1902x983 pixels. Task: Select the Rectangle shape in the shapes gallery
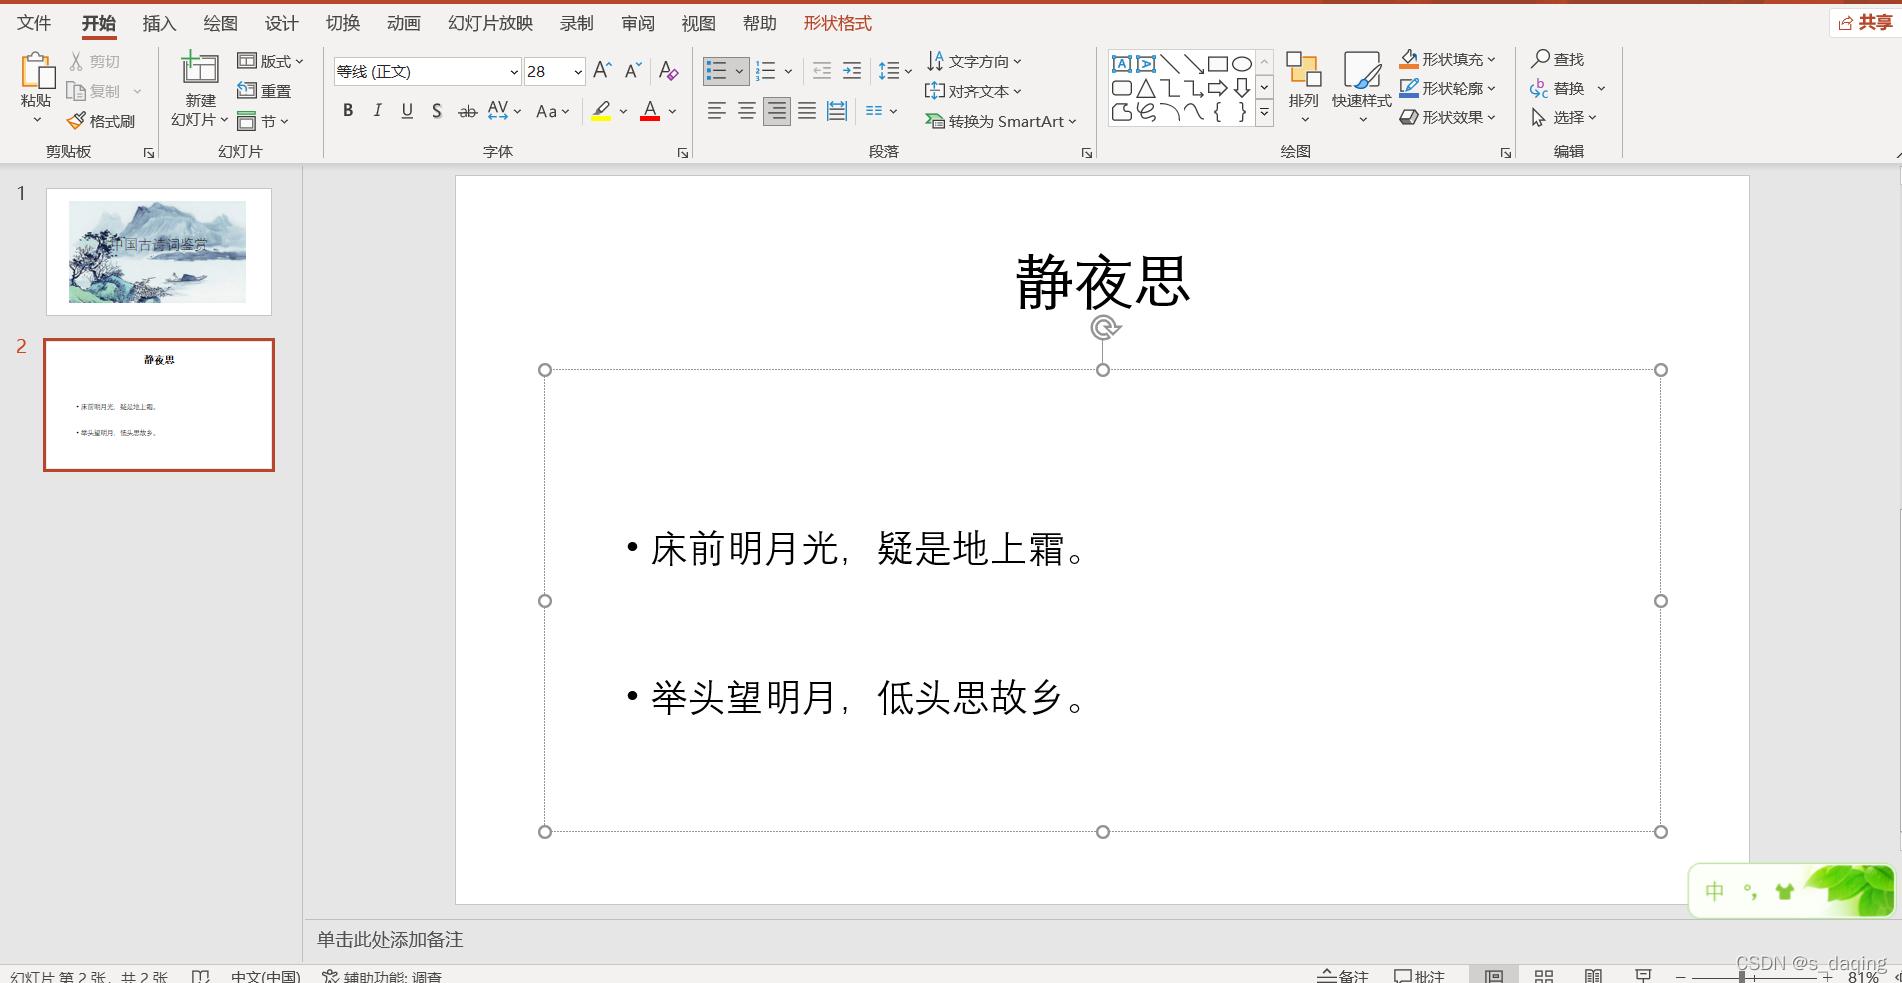[x=1219, y=62]
